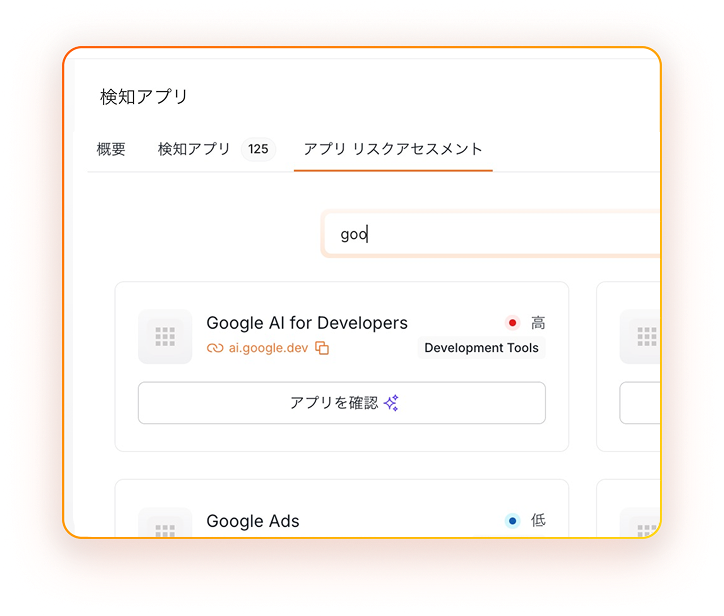Click the 高 risk label

[x=538, y=323]
